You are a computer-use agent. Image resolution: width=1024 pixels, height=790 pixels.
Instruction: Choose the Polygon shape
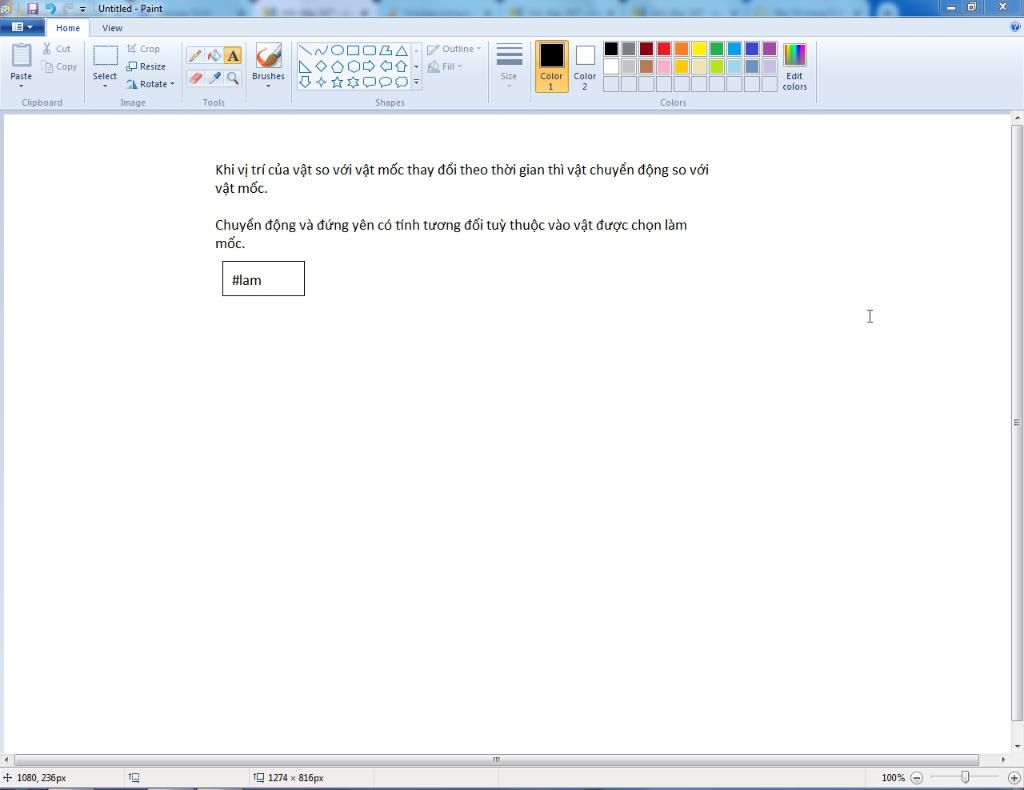pyautogui.click(x=385, y=50)
